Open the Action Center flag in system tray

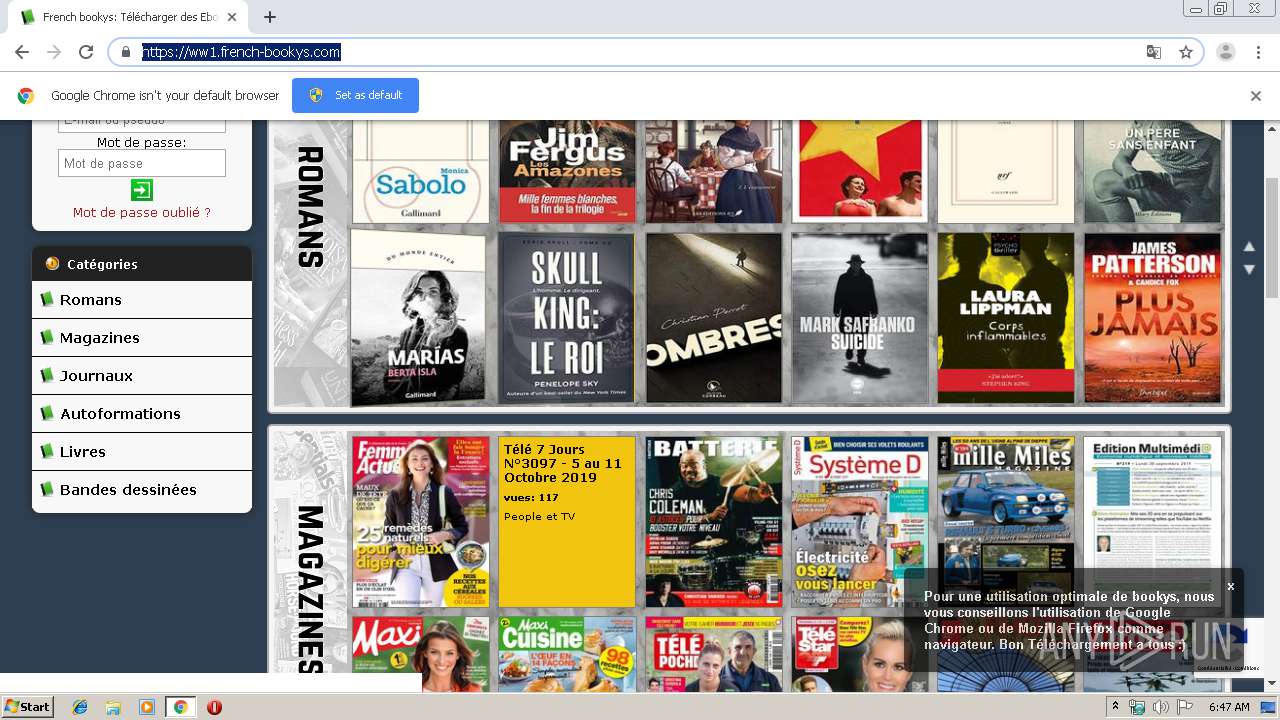pos(1184,707)
